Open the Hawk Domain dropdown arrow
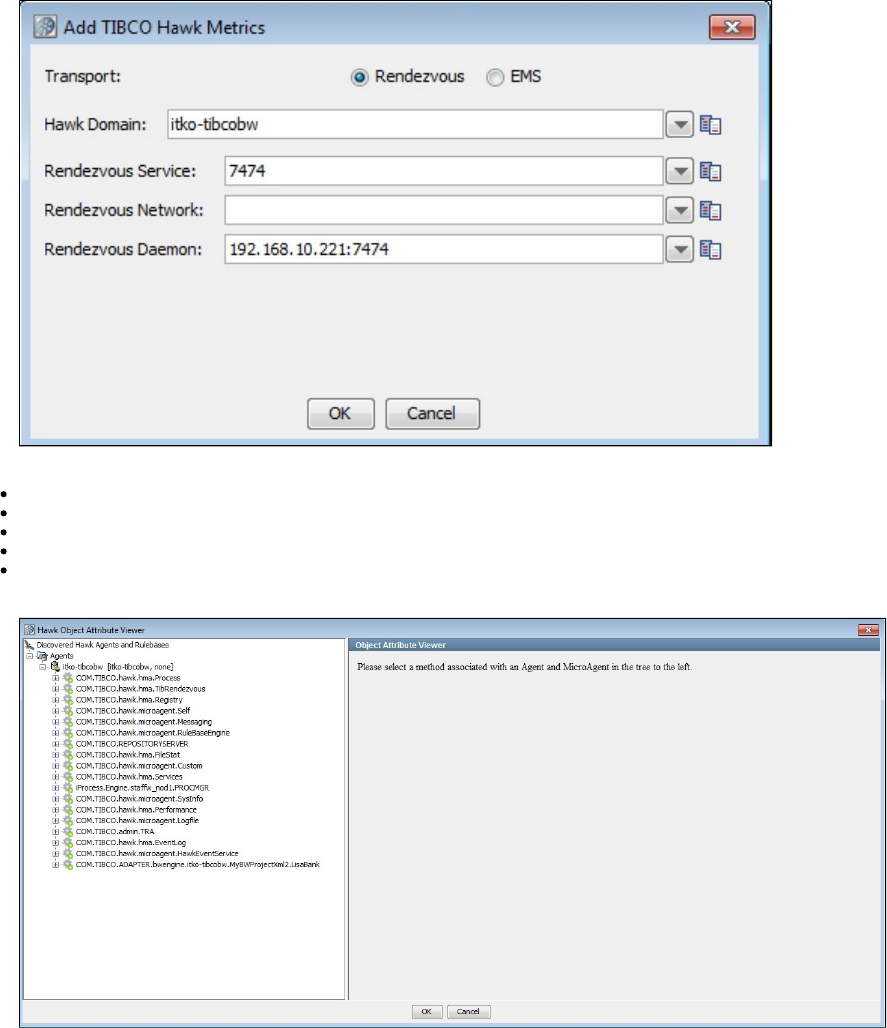 click(679, 125)
